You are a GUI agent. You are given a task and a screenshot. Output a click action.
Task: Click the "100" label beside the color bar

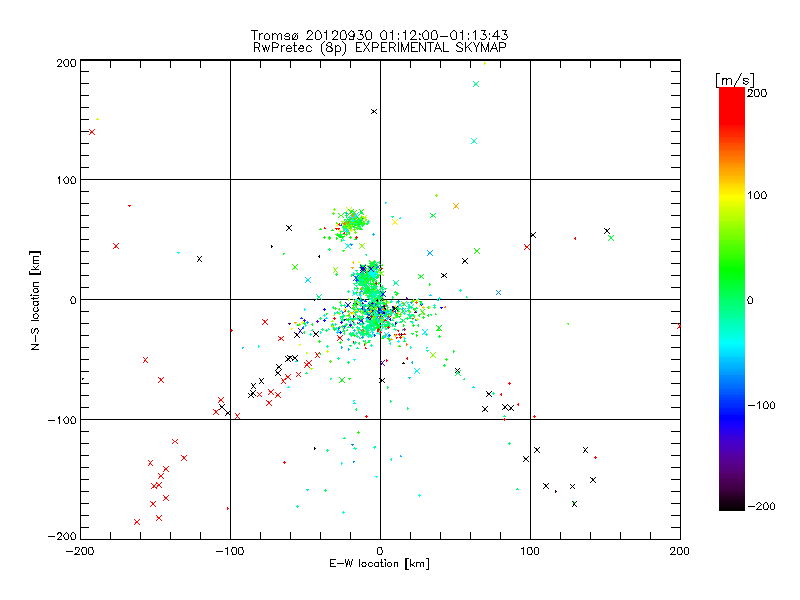click(x=757, y=195)
